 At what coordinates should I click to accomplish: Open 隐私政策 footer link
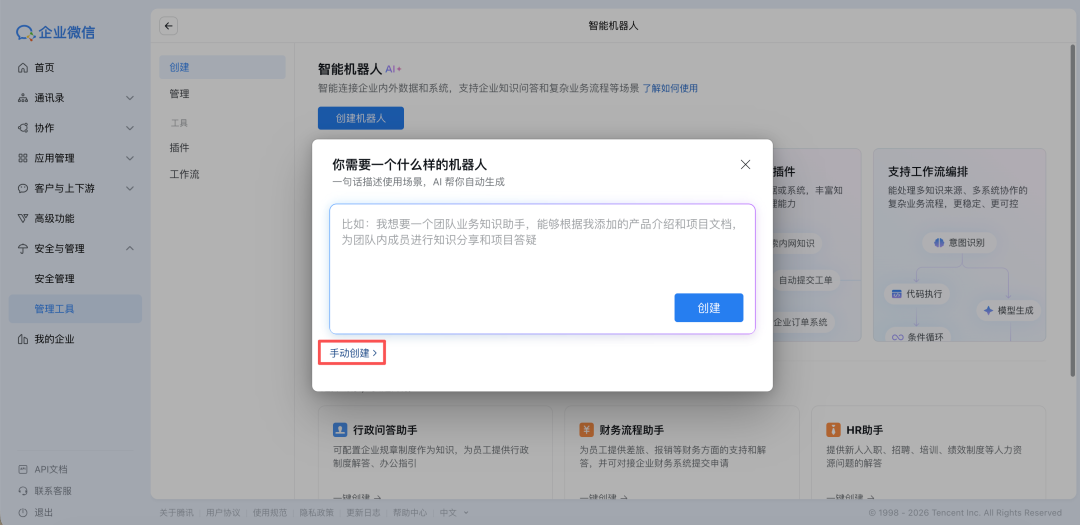coord(317,513)
